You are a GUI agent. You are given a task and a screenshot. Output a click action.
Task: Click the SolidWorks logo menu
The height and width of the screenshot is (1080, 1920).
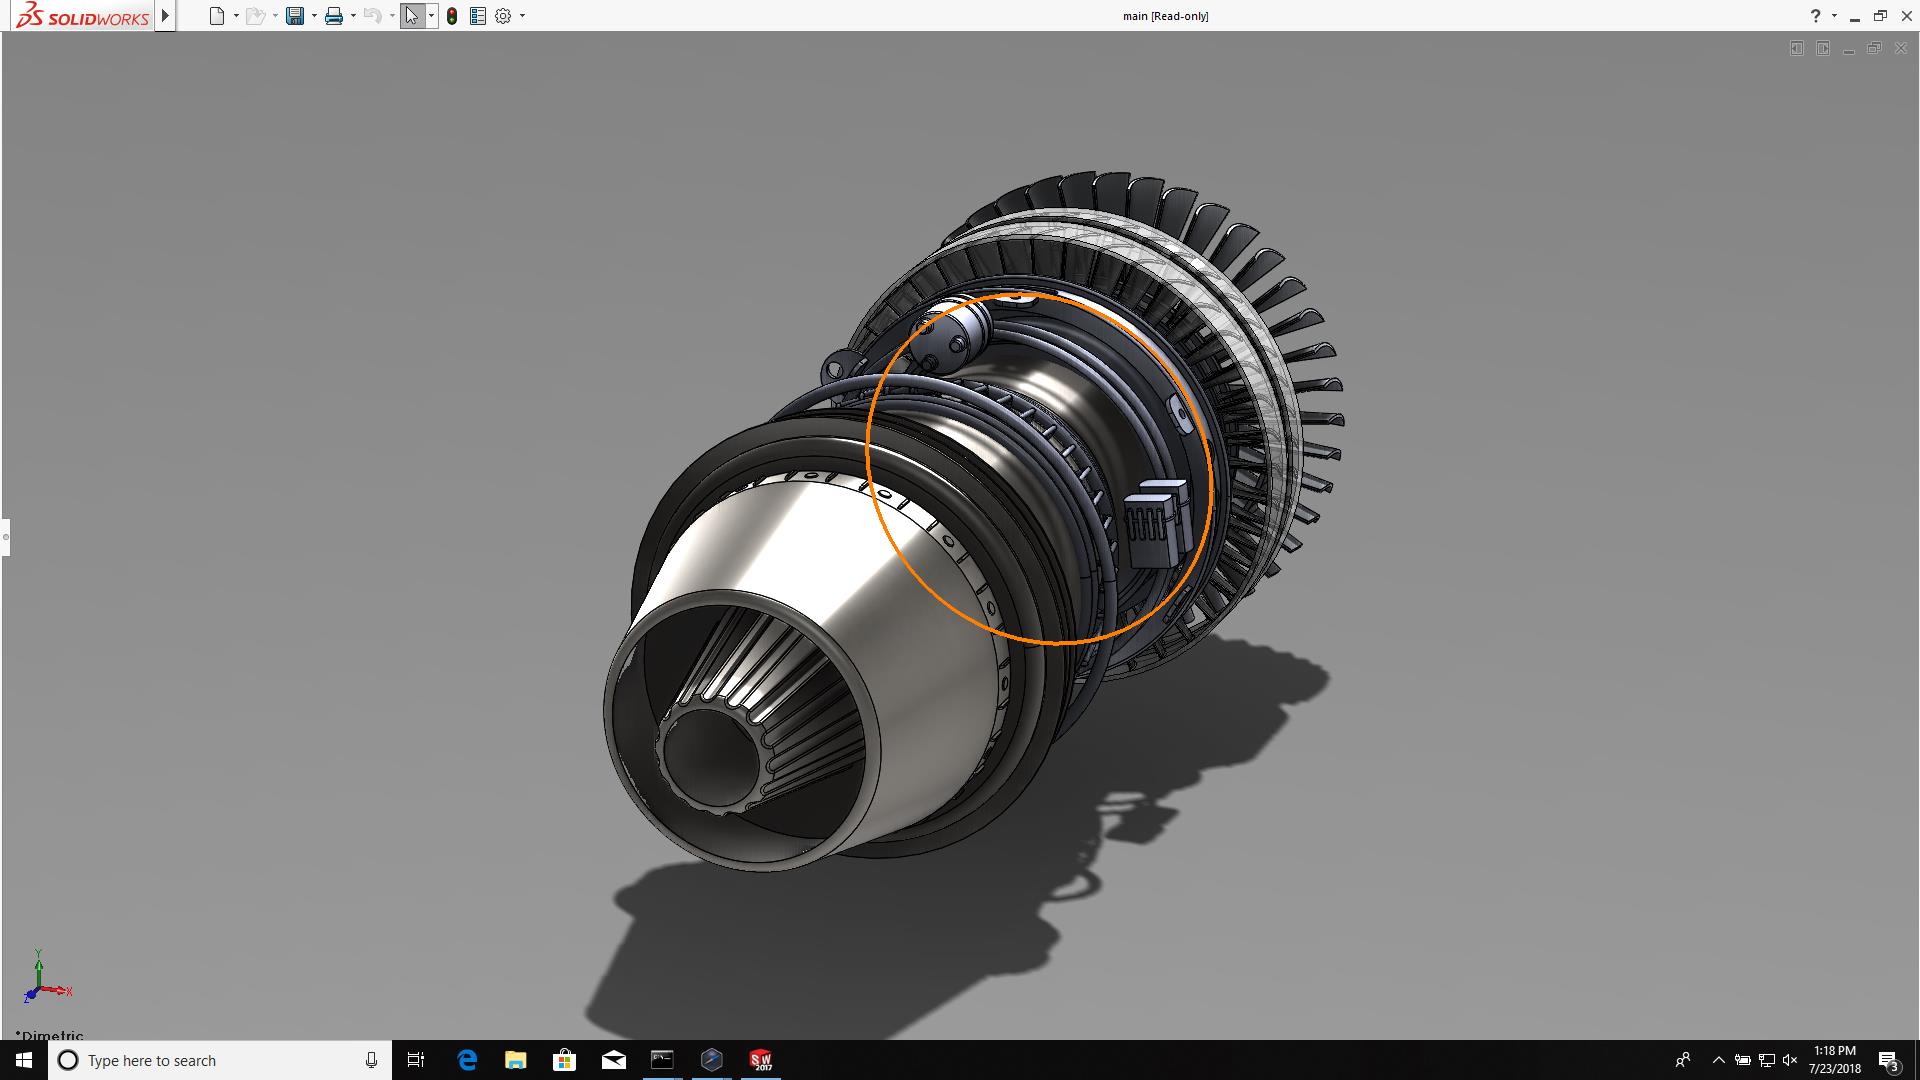(82, 16)
